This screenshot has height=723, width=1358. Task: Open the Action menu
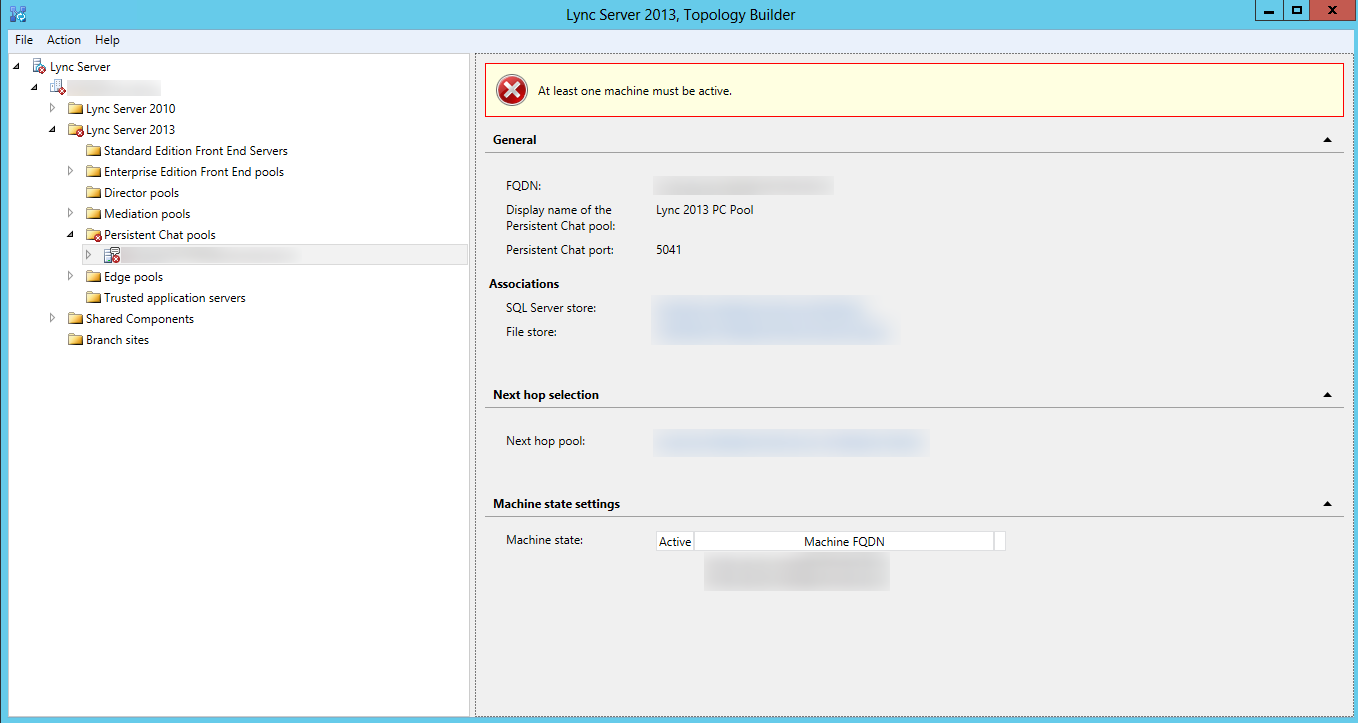[x=64, y=40]
